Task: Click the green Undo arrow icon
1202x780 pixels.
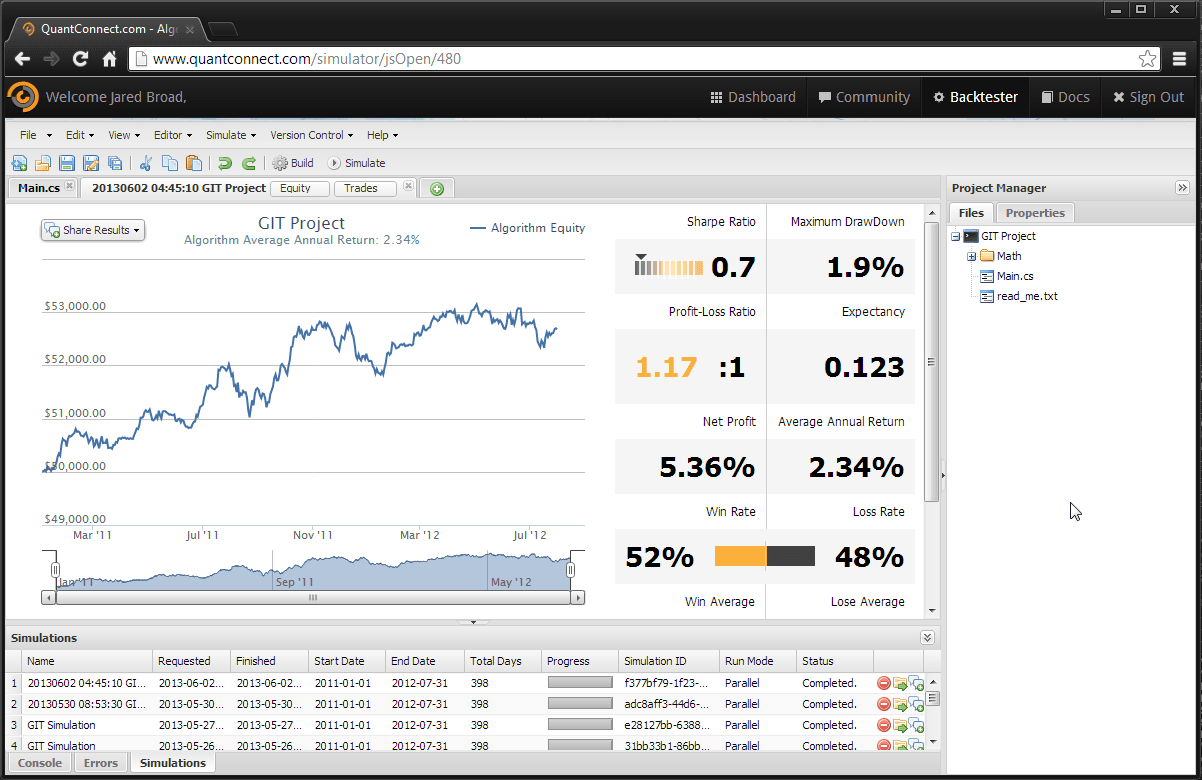Action: (x=225, y=163)
